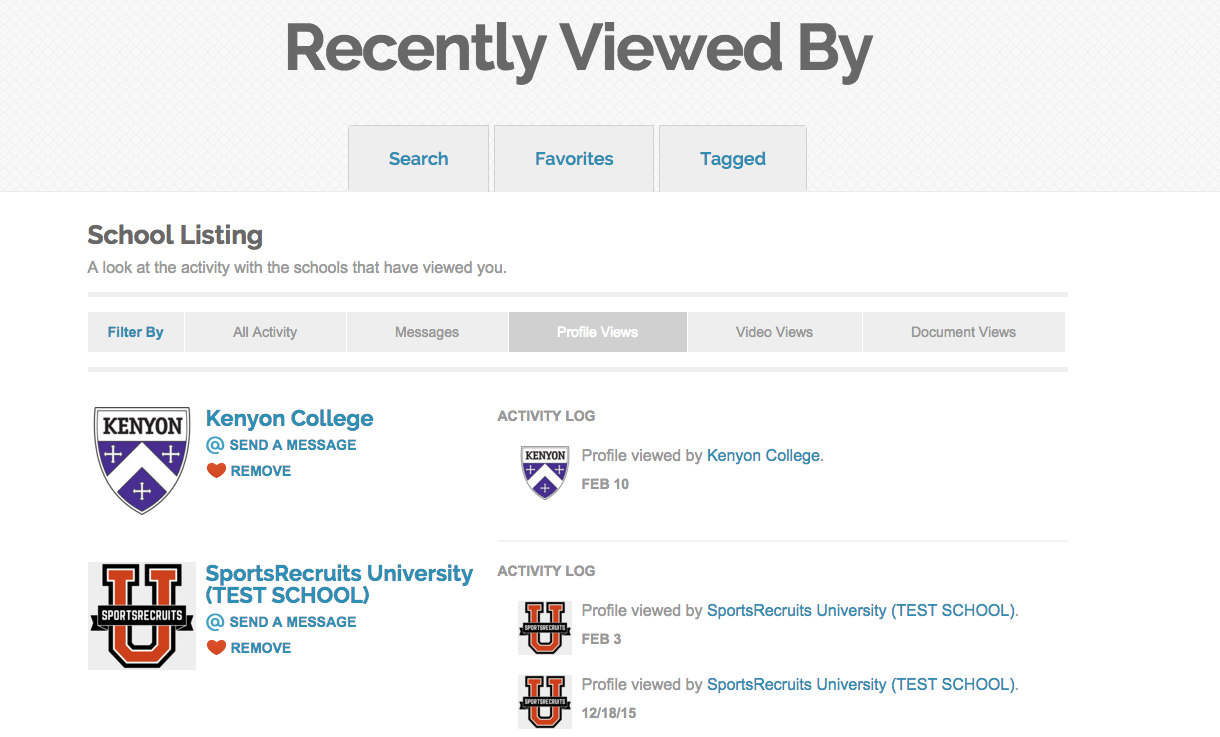The image size is (1220, 737).
Task: Show only Video Views activity
Action: click(x=775, y=332)
